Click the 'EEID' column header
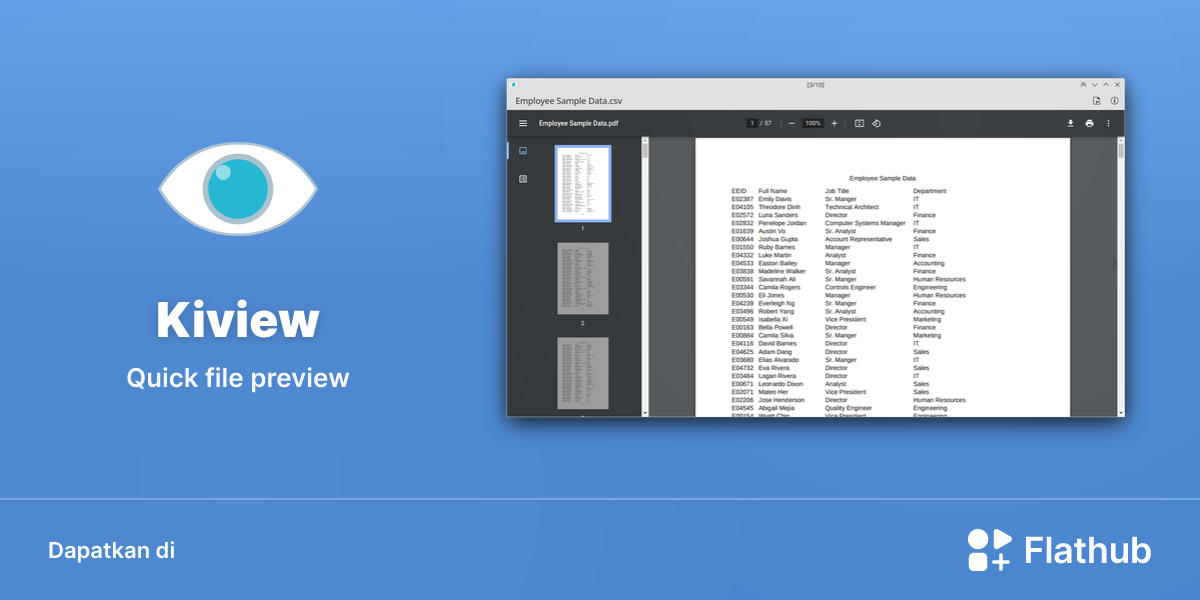1200x600 pixels. 739,191
